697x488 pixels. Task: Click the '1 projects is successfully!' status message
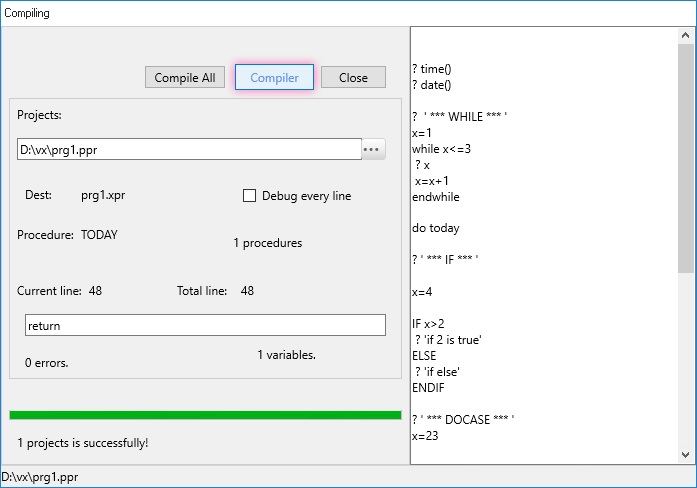tap(83, 443)
